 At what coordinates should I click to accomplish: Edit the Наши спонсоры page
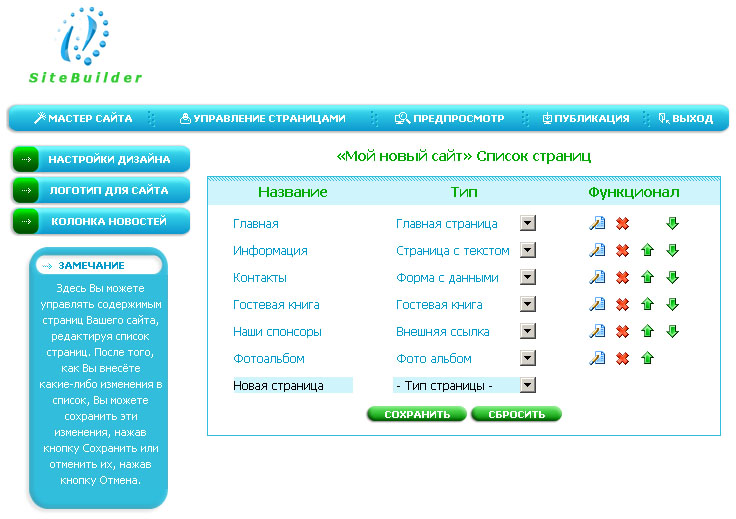coord(597,331)
